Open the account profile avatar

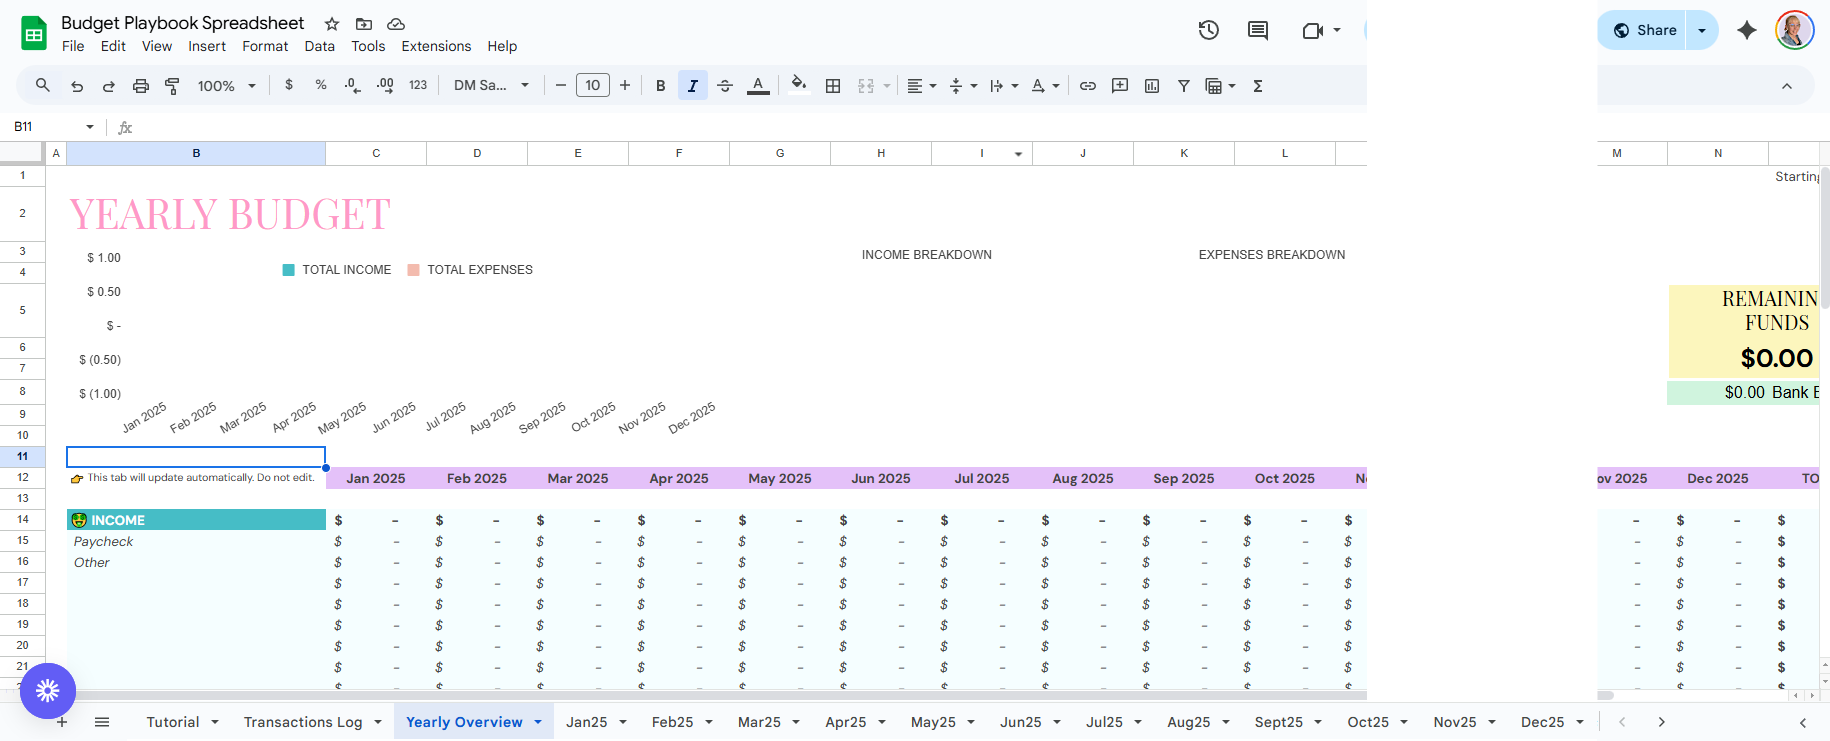(1795, 30)
